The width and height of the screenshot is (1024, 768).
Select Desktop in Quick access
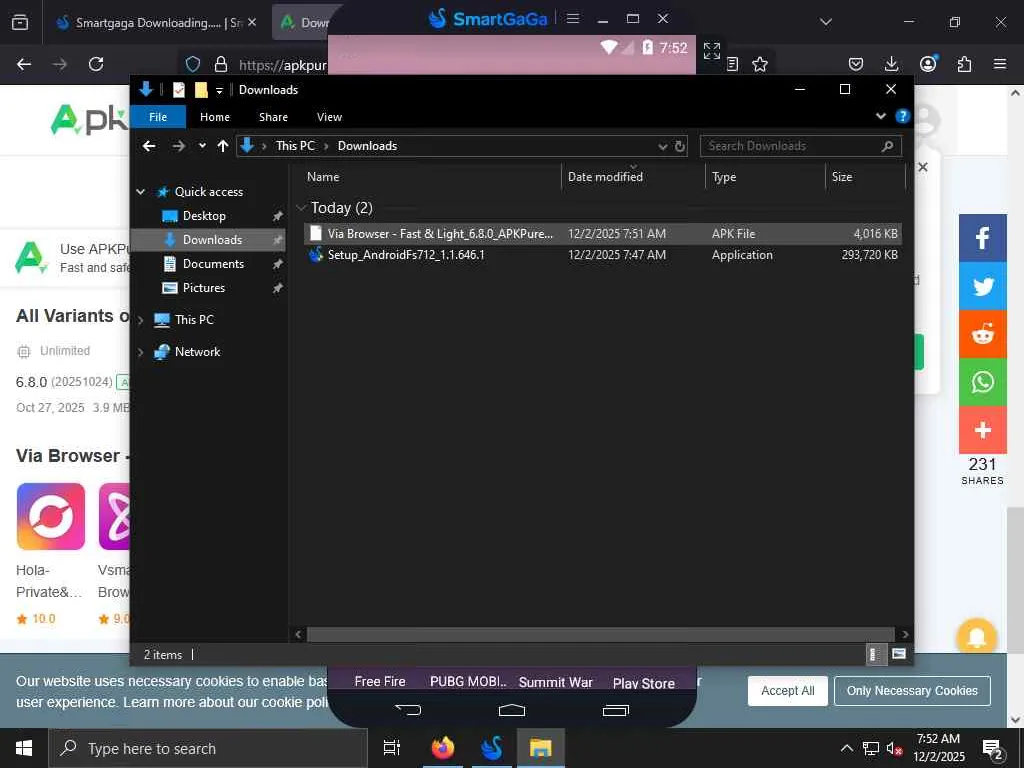click(x=204, y=216)
